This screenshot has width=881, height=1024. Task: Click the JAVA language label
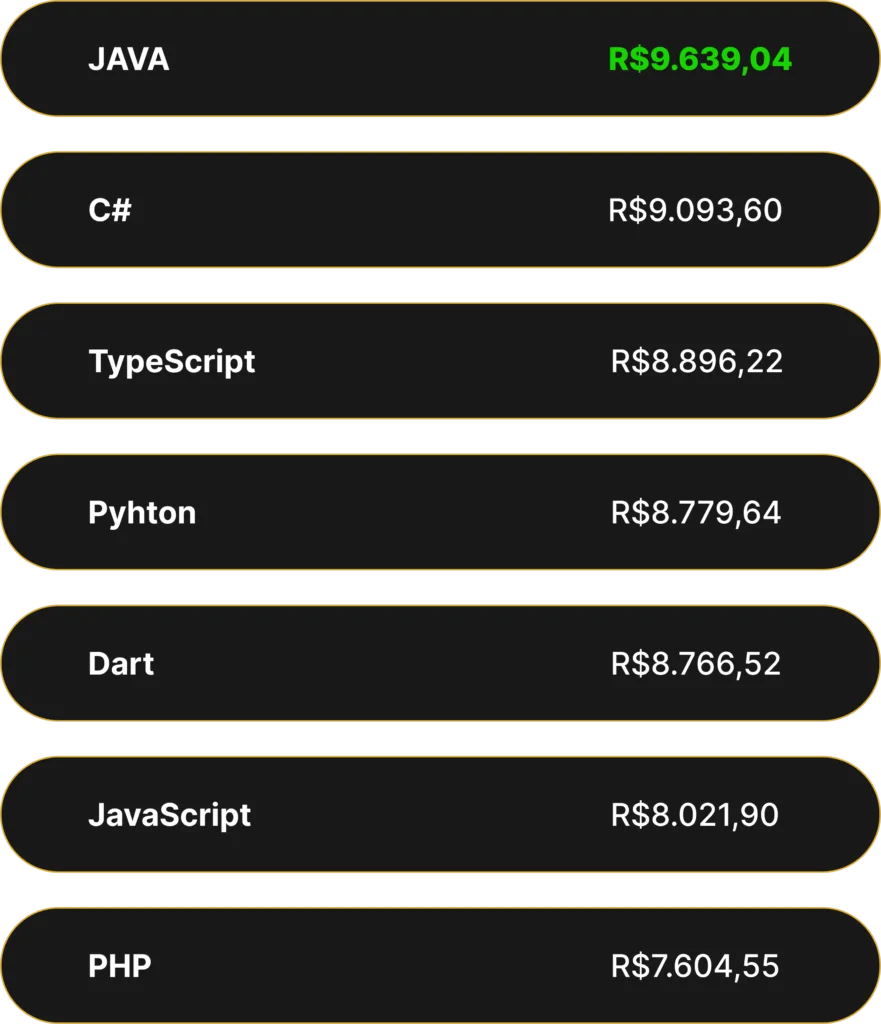129,59
